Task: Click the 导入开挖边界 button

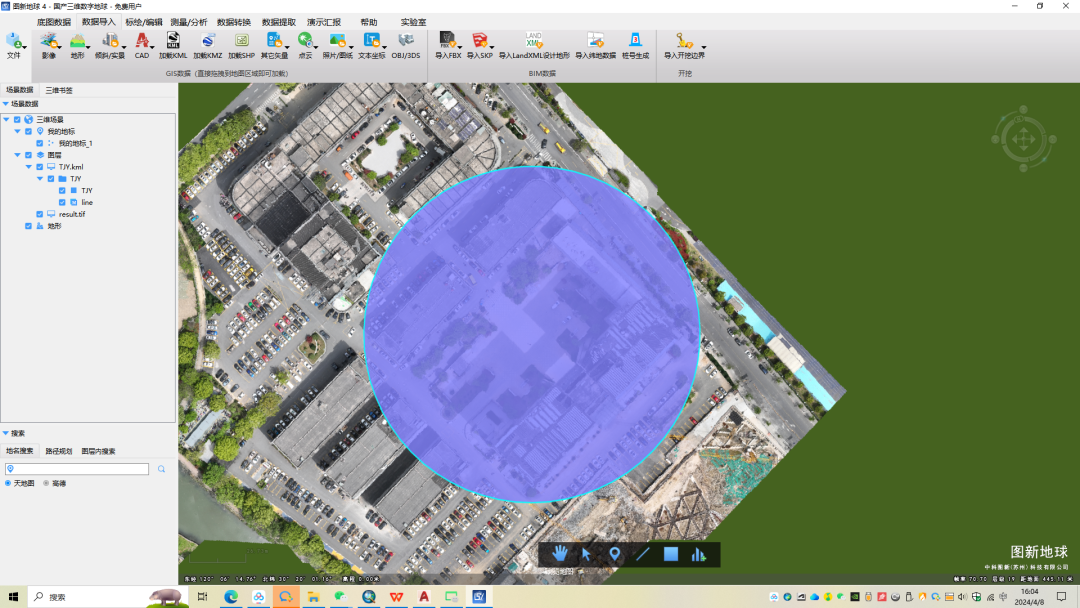Action: point(685,45)
